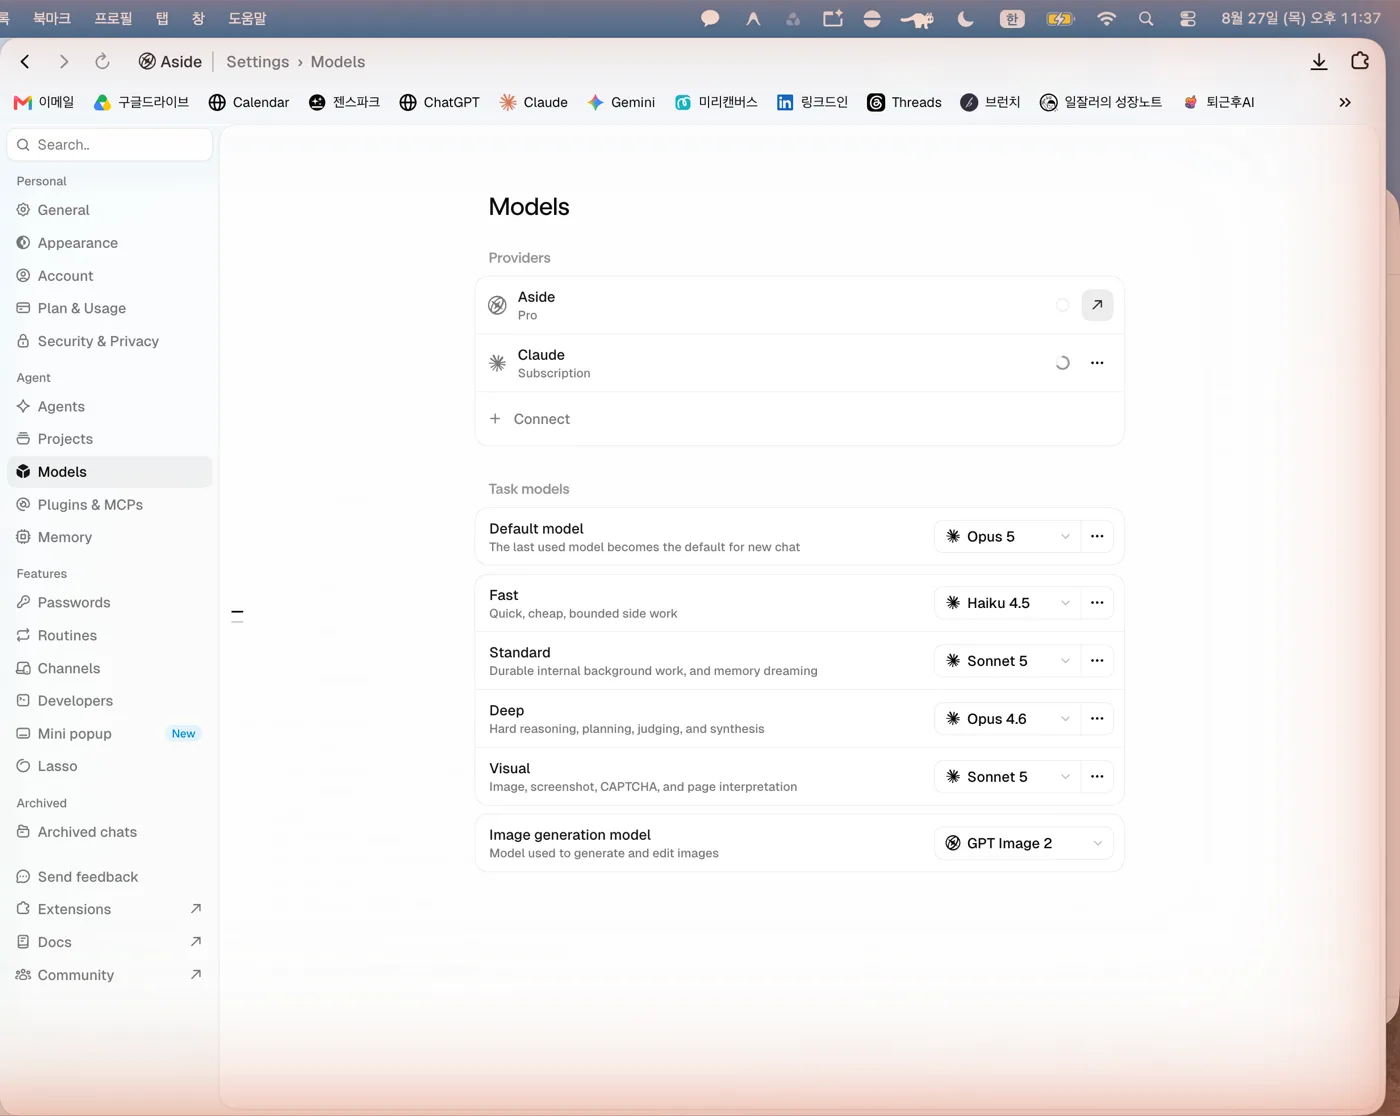Open Projects settings in the sidebar
1400x1116 pixels.
[110, 439]
